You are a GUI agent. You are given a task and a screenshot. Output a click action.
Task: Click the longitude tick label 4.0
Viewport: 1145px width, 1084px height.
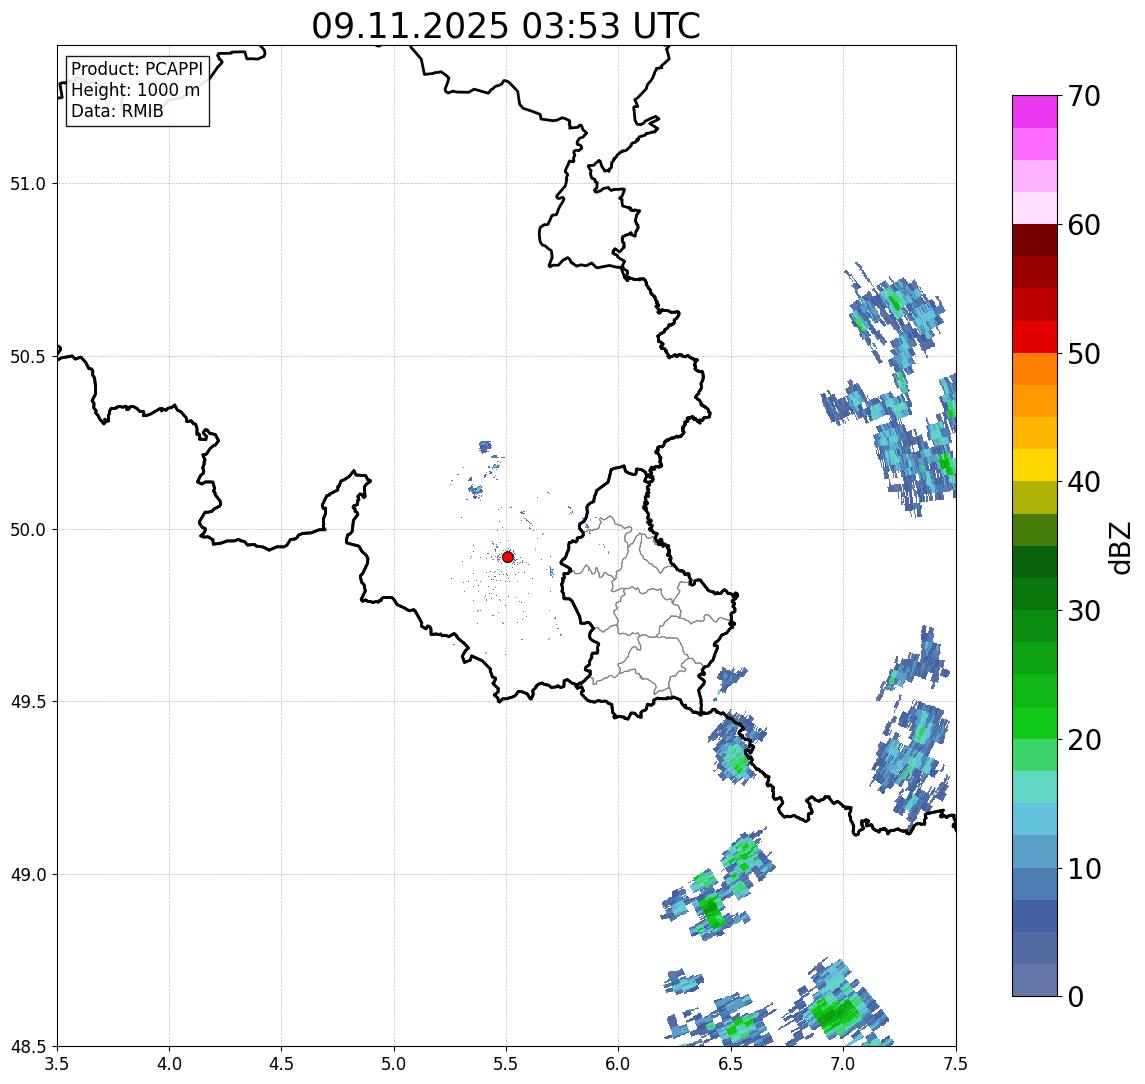(169, 1064)
